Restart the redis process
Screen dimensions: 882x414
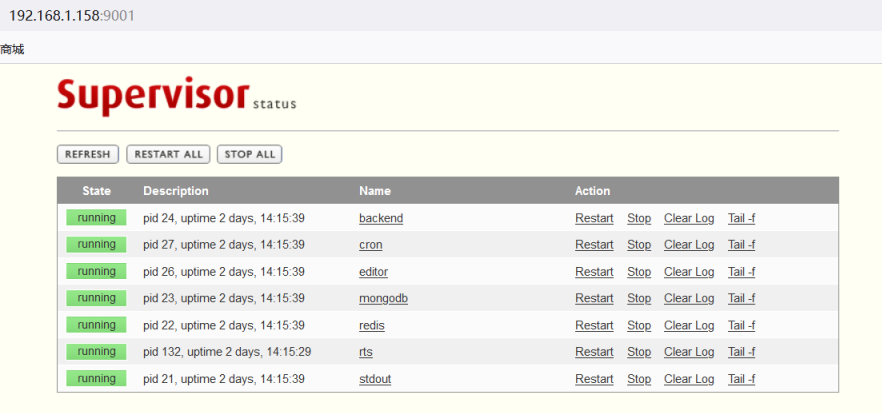tap(594, 326)
